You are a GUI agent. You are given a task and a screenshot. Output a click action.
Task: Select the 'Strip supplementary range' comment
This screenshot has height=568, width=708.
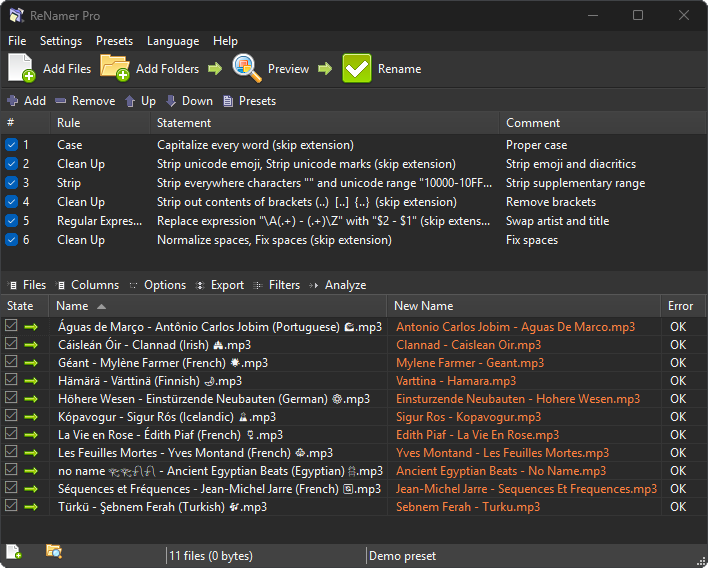(575, 183)
